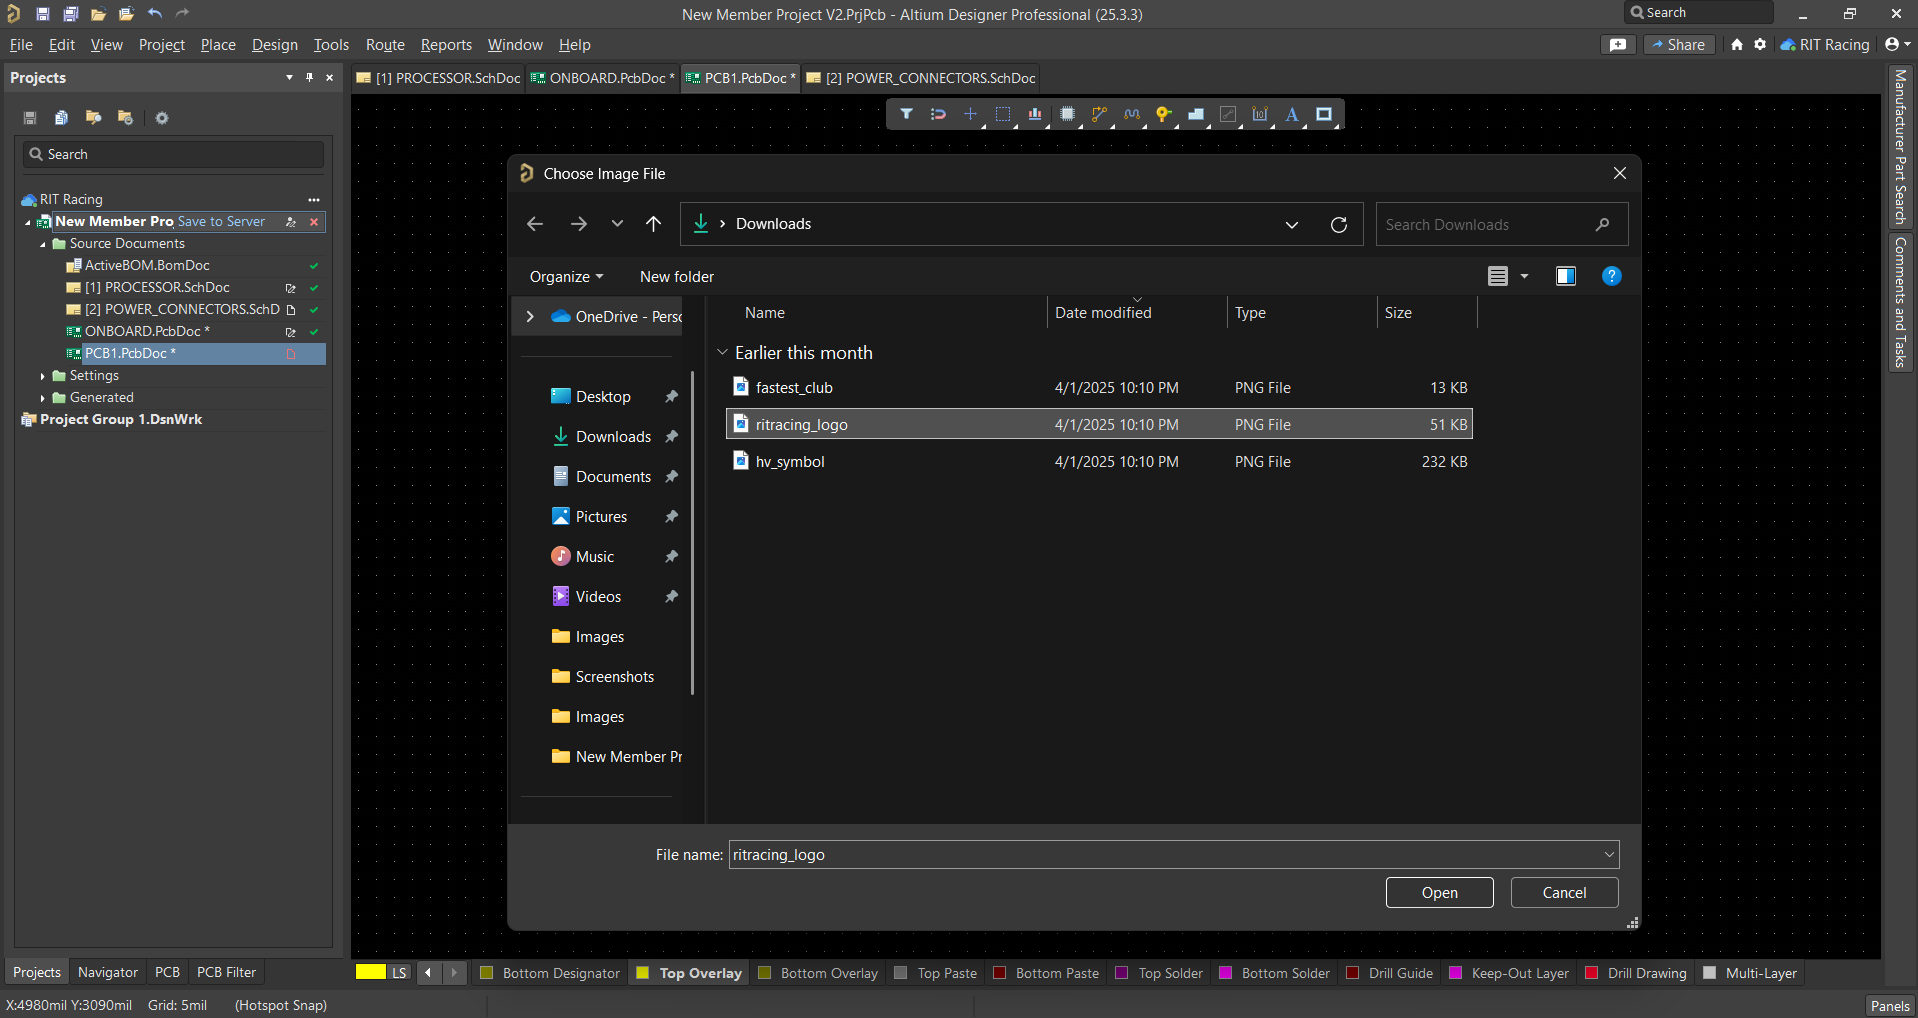
Task: Click the open document folder icon
Action: pos(98,14)
